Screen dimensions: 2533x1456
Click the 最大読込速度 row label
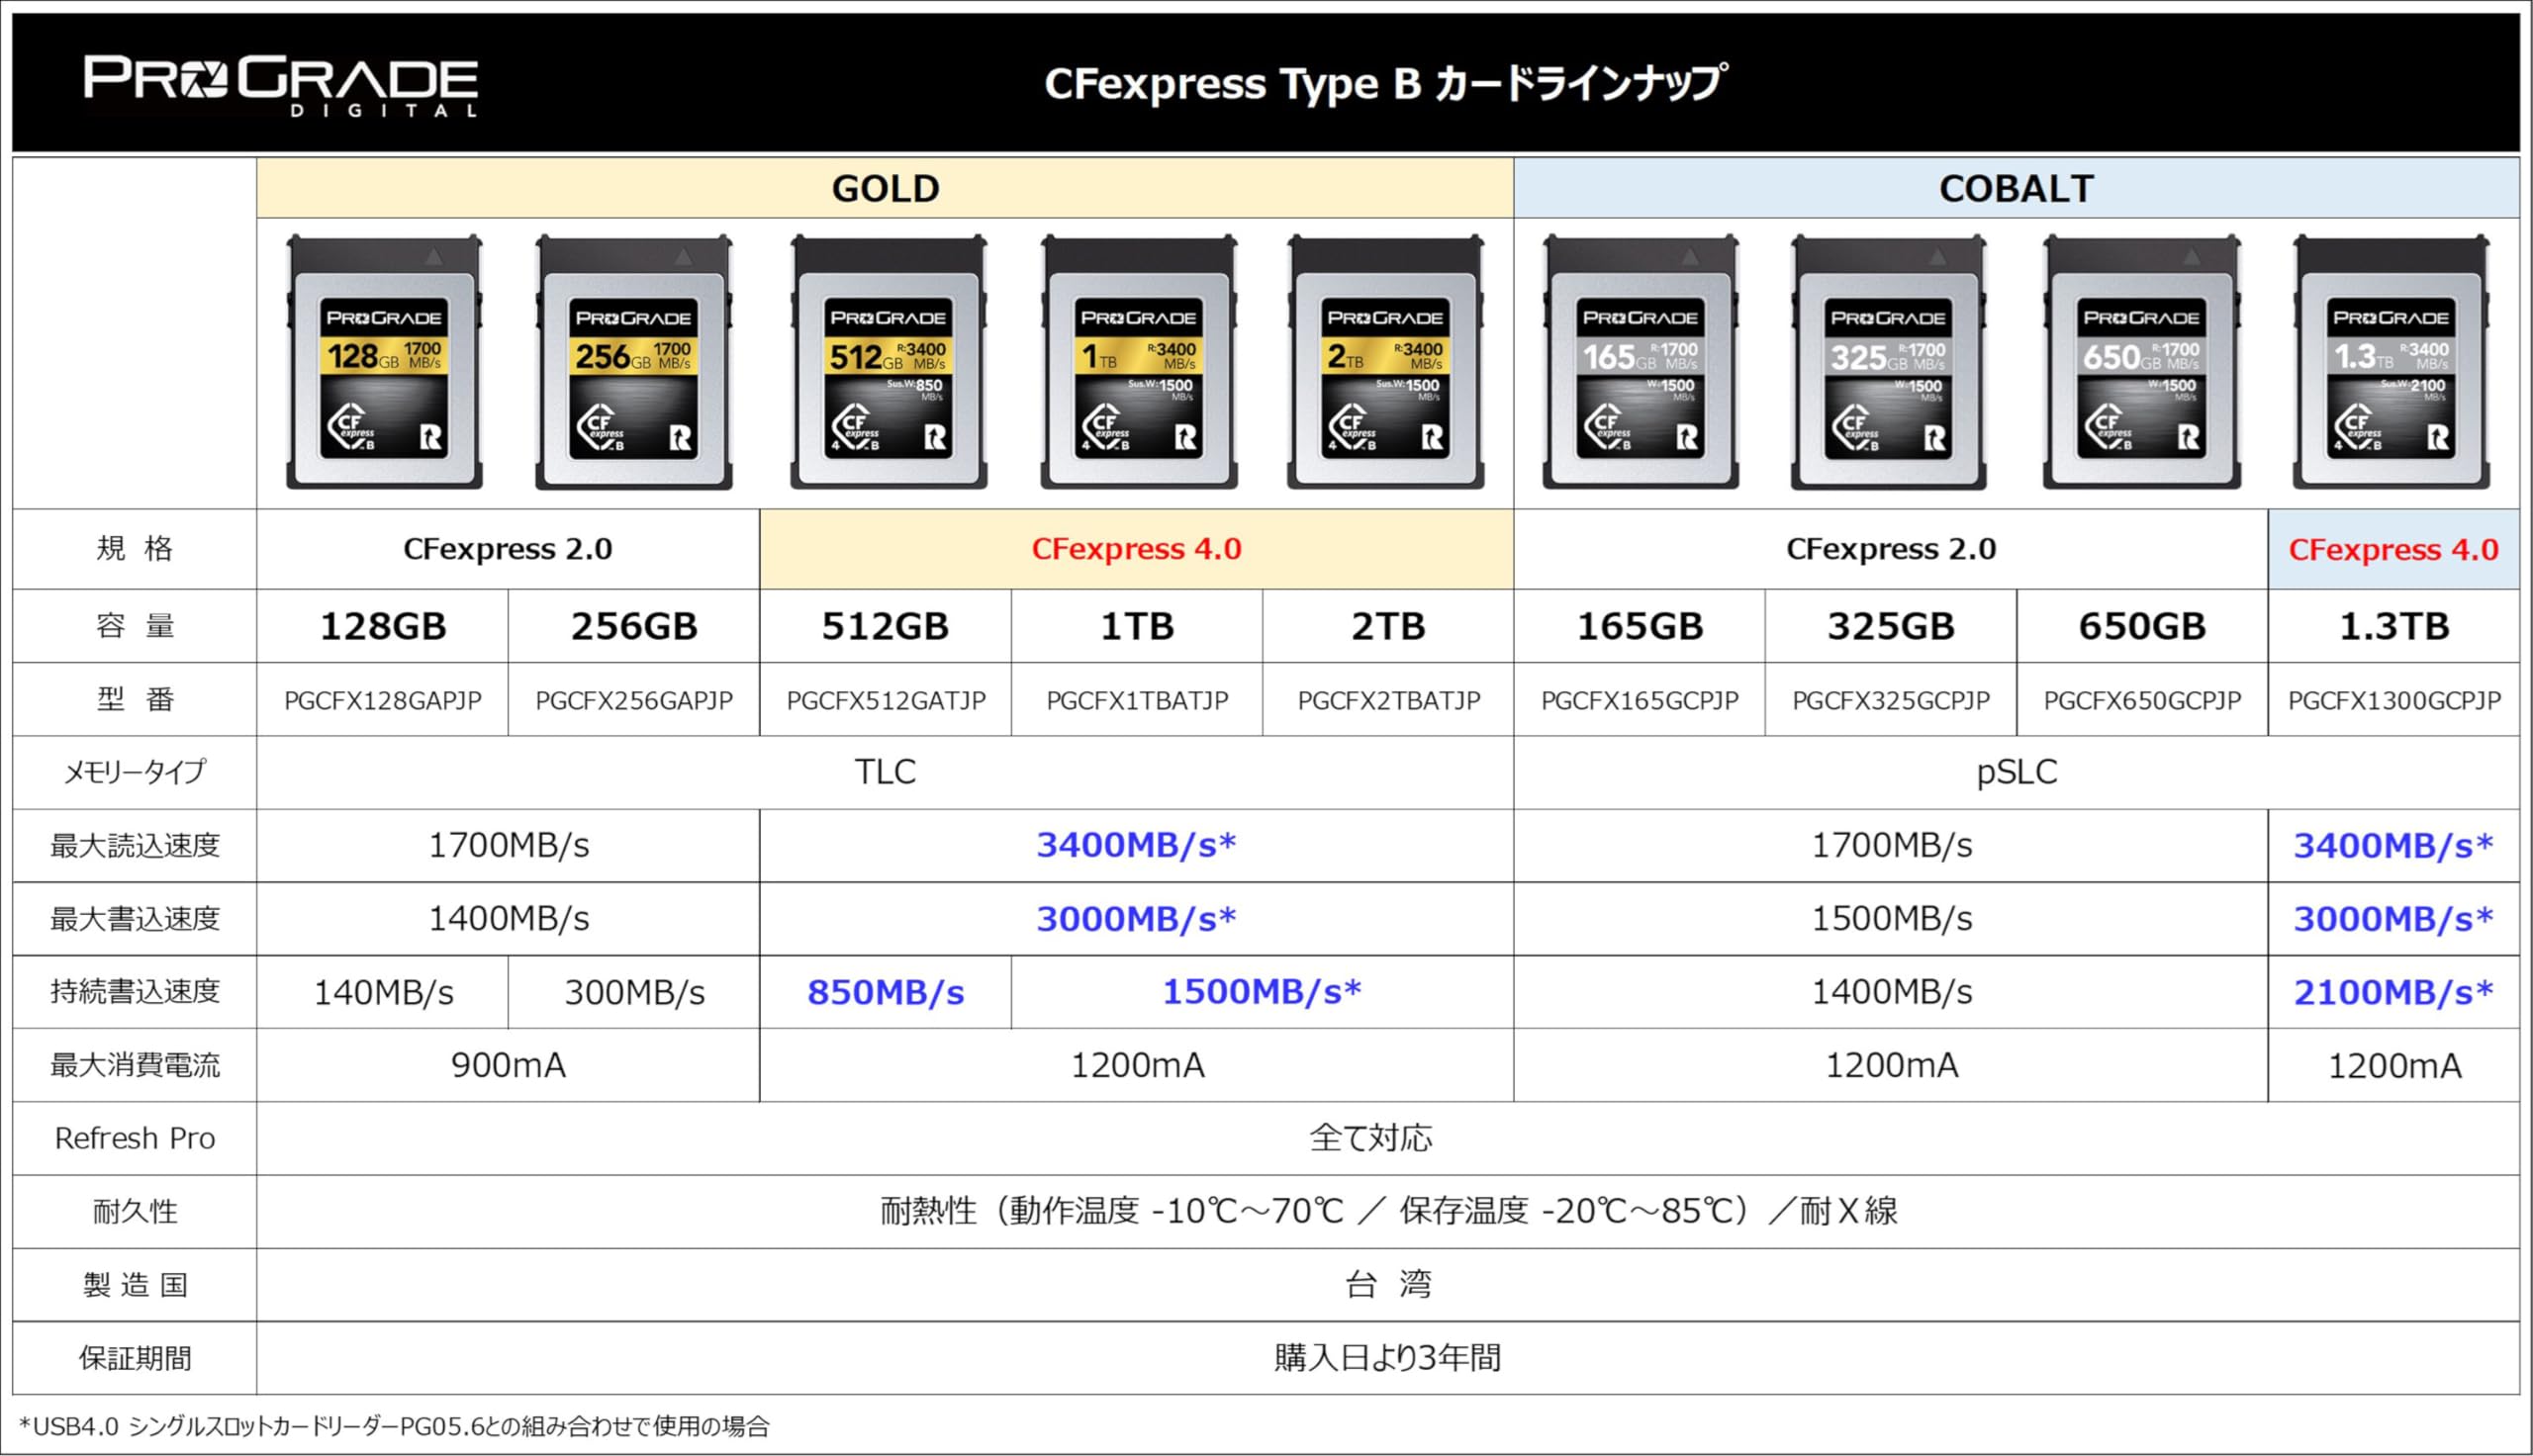click(x=135, y=846)
